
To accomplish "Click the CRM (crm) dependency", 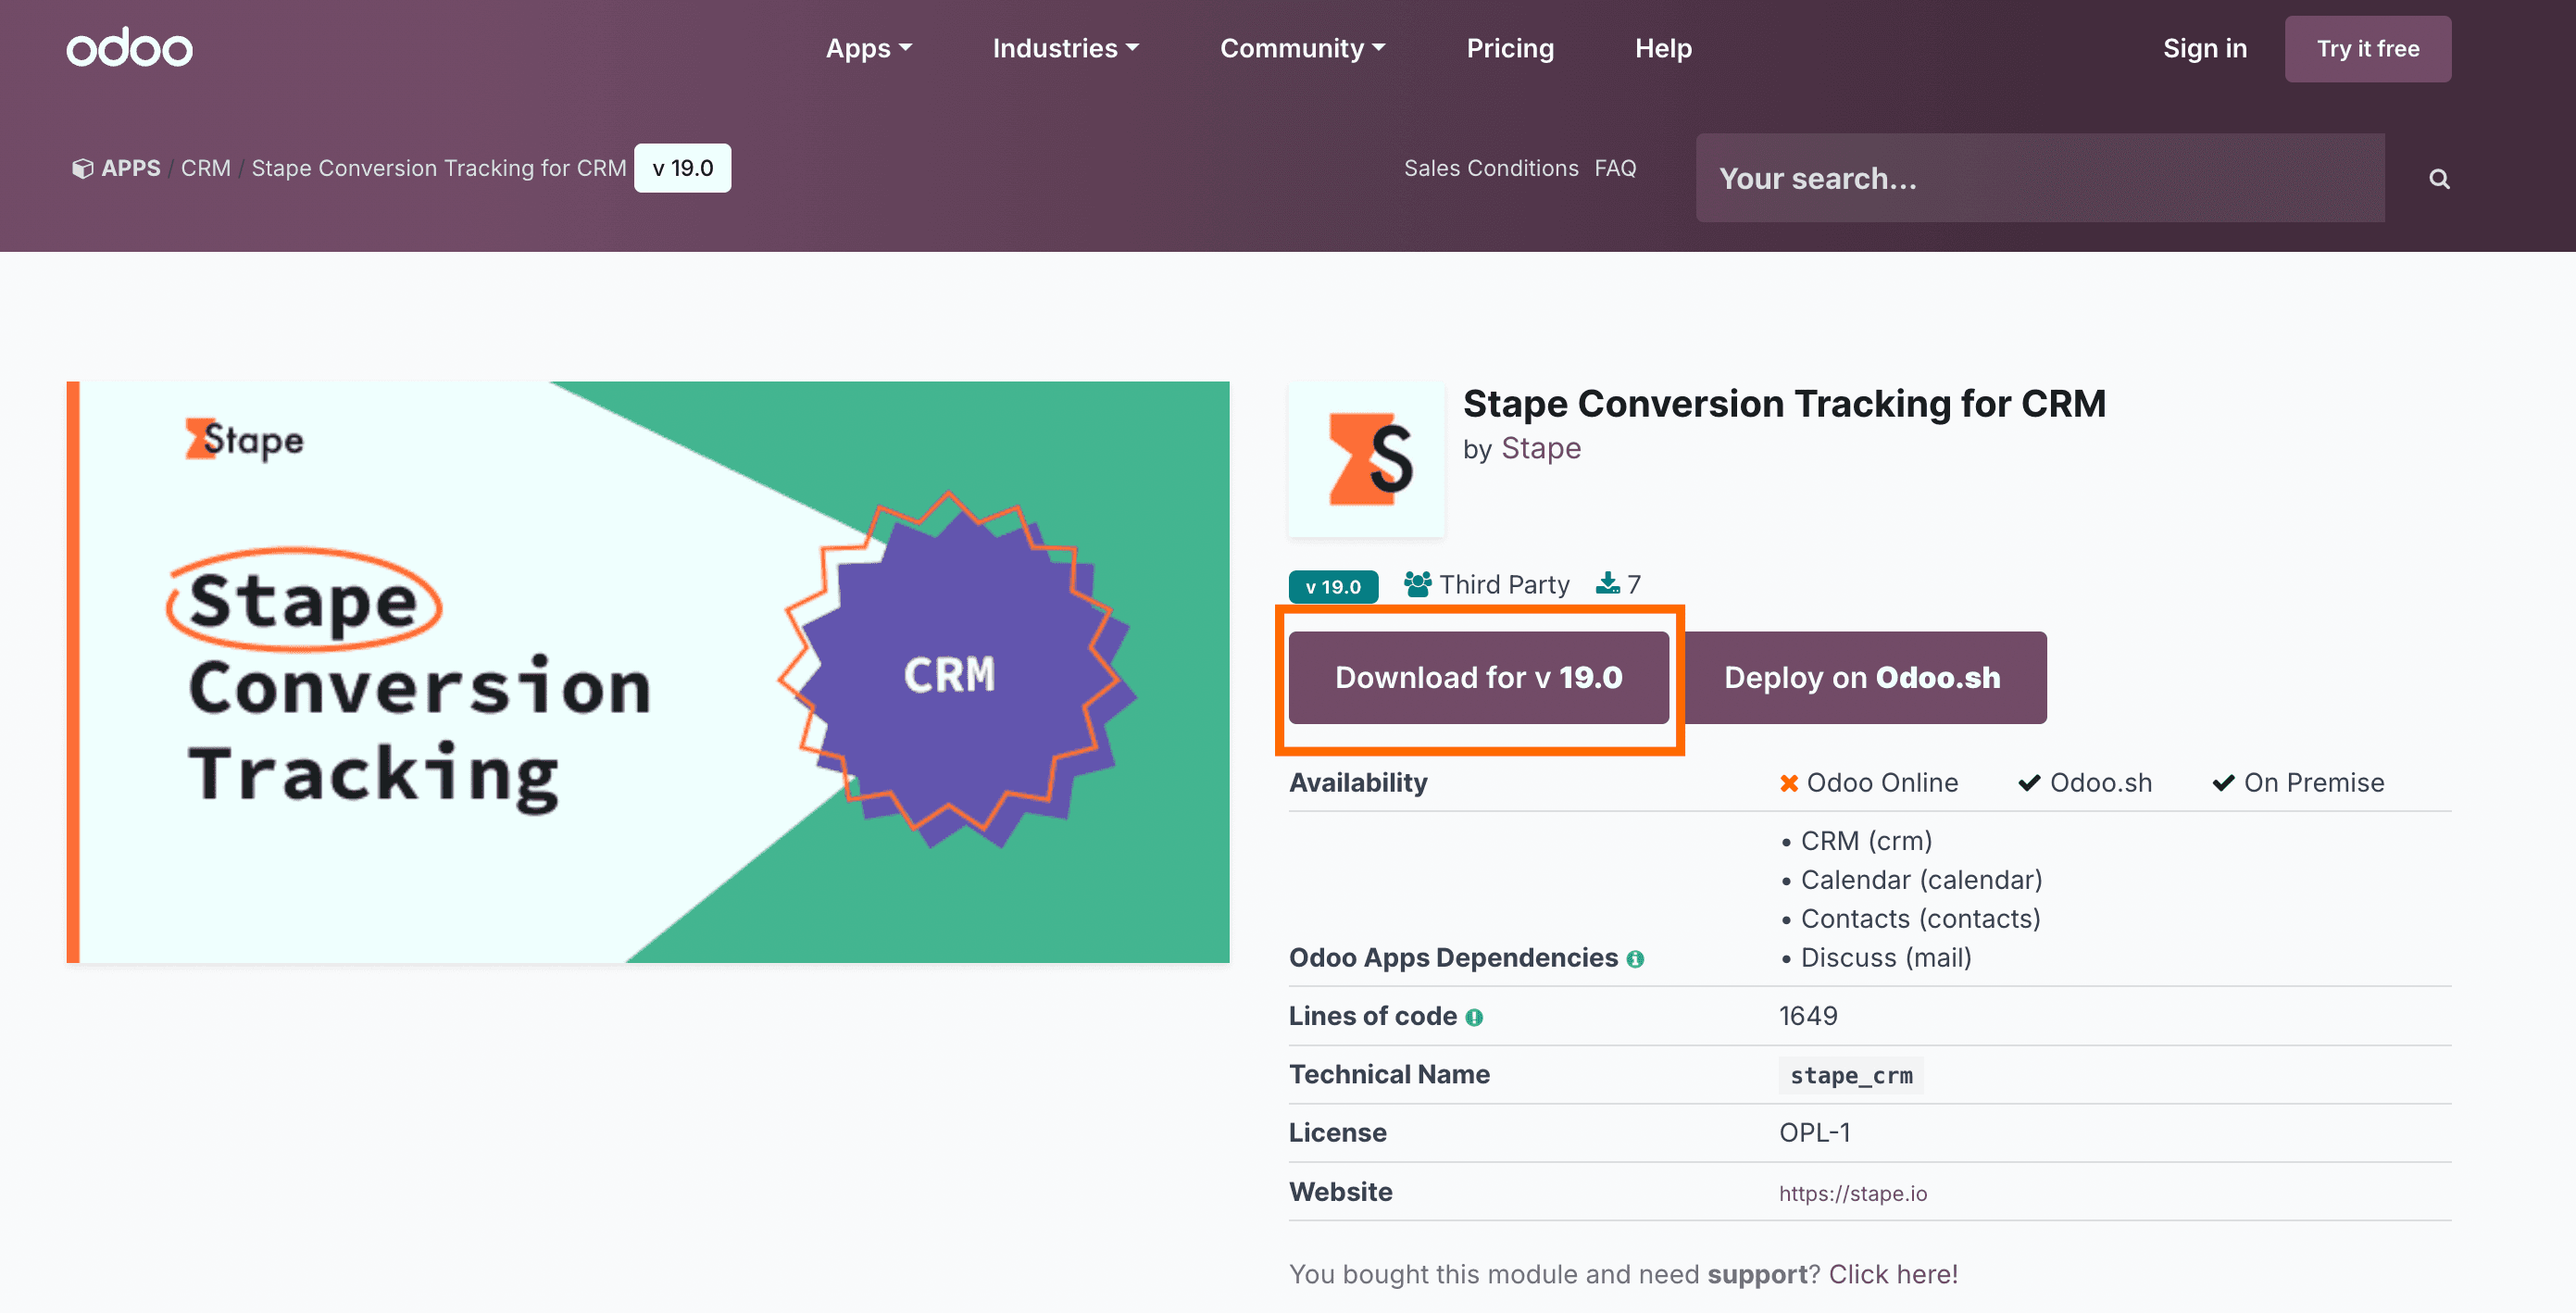I will (1866, 841).
